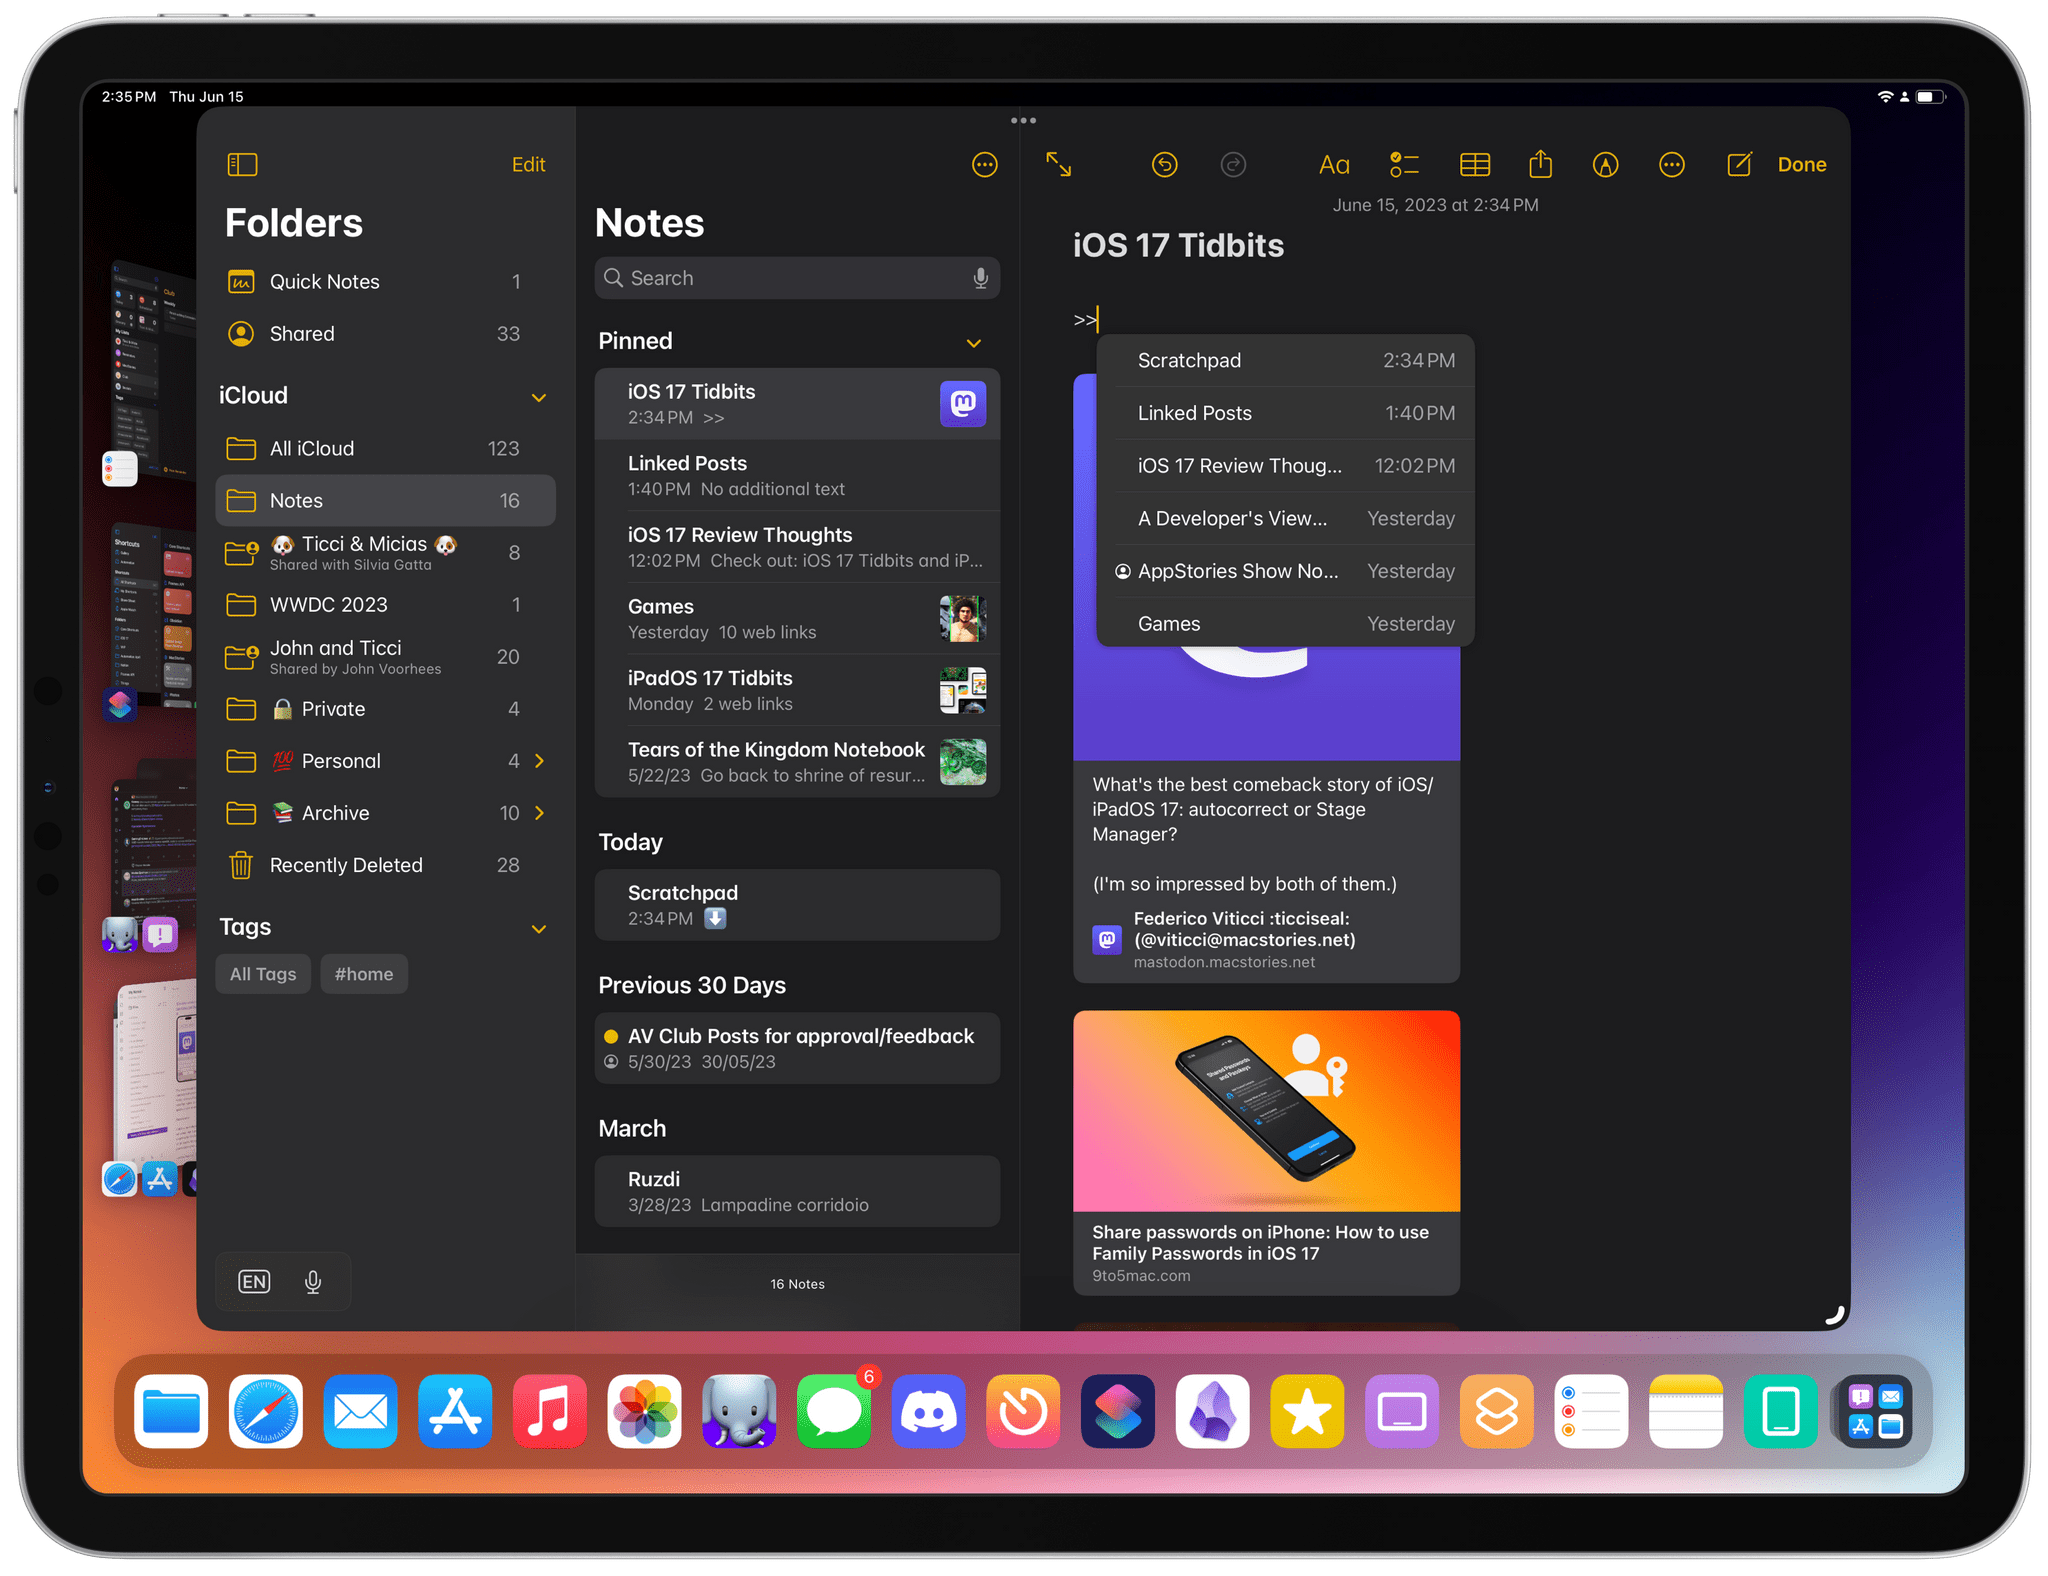This screenshot has width=2048, height=1576.
Task: Choose Linked Posts from suggestion menu
Action: (x=1286, y=413)
